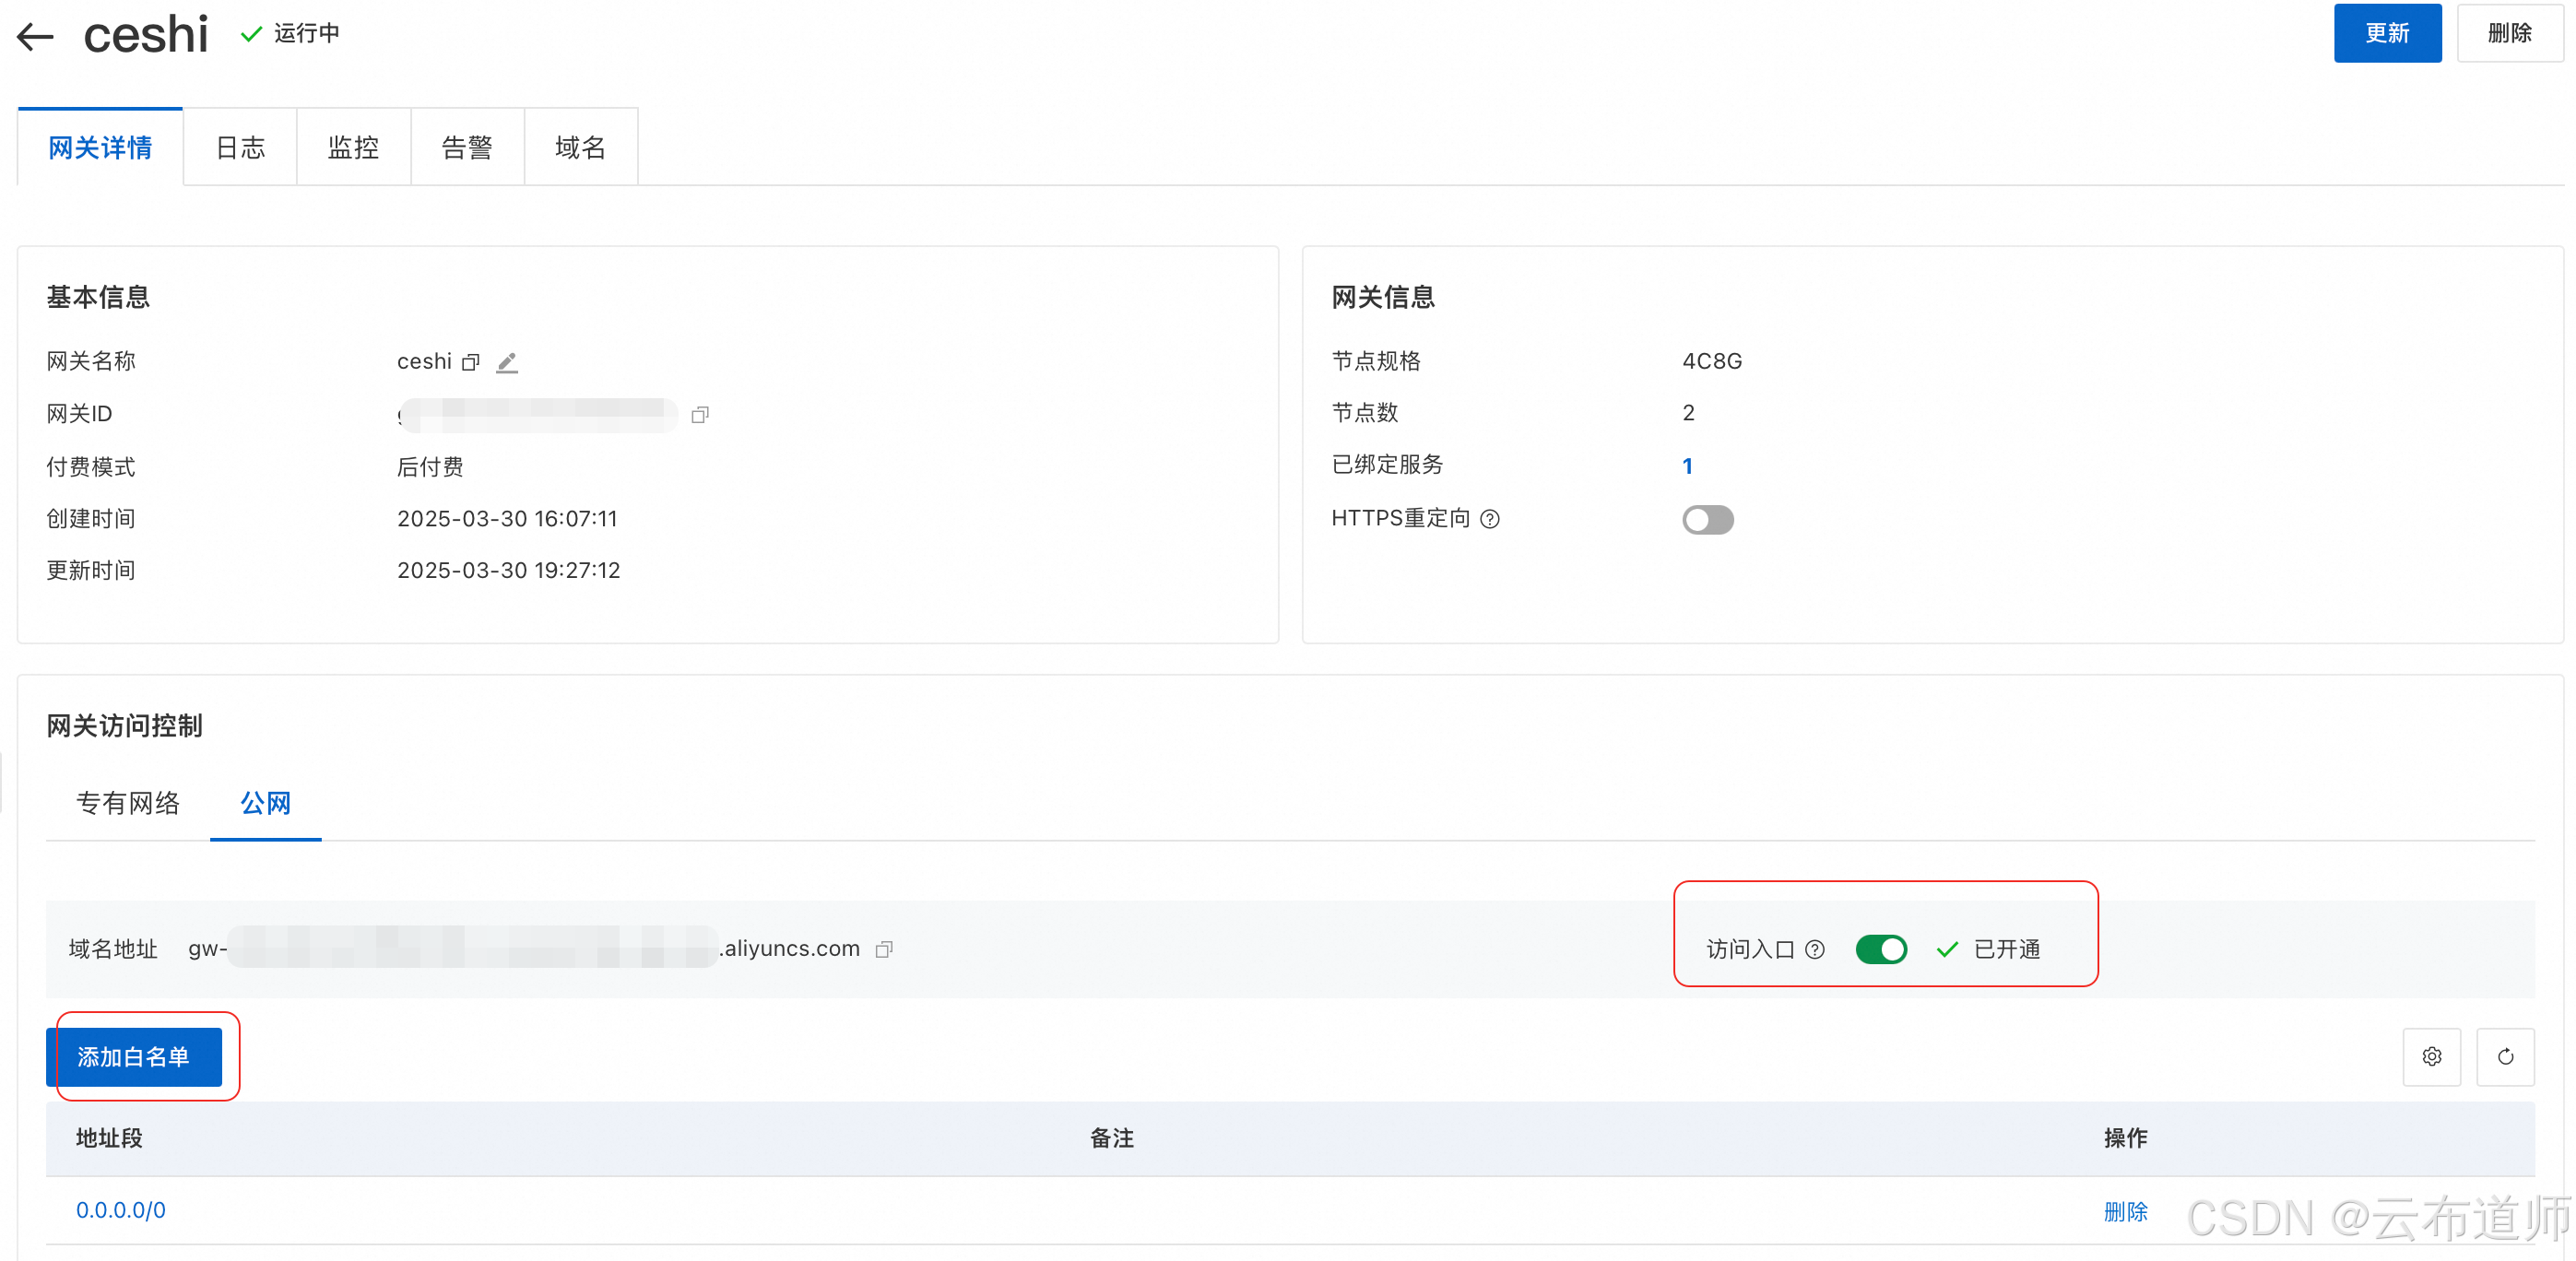Refresh the whitelist table
Screen dimensions: 2576x1261
pos(2505,1057)
